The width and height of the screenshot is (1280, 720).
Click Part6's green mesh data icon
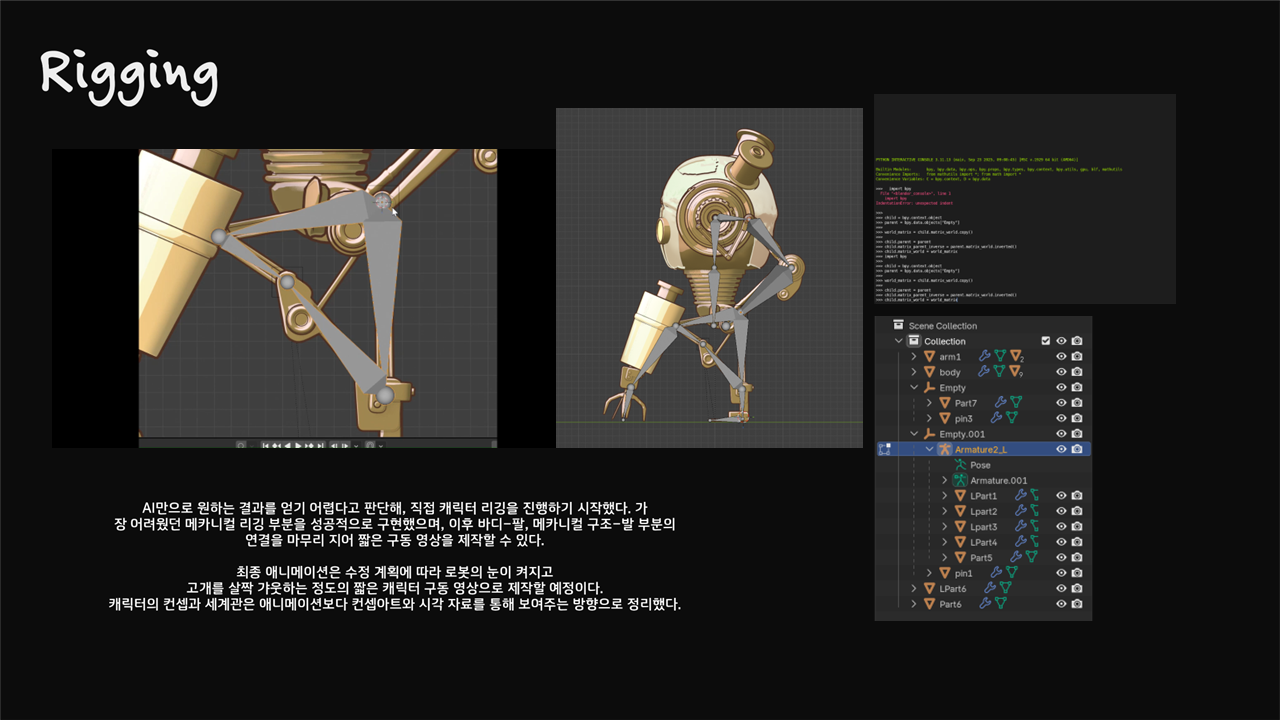[1001, 603]
